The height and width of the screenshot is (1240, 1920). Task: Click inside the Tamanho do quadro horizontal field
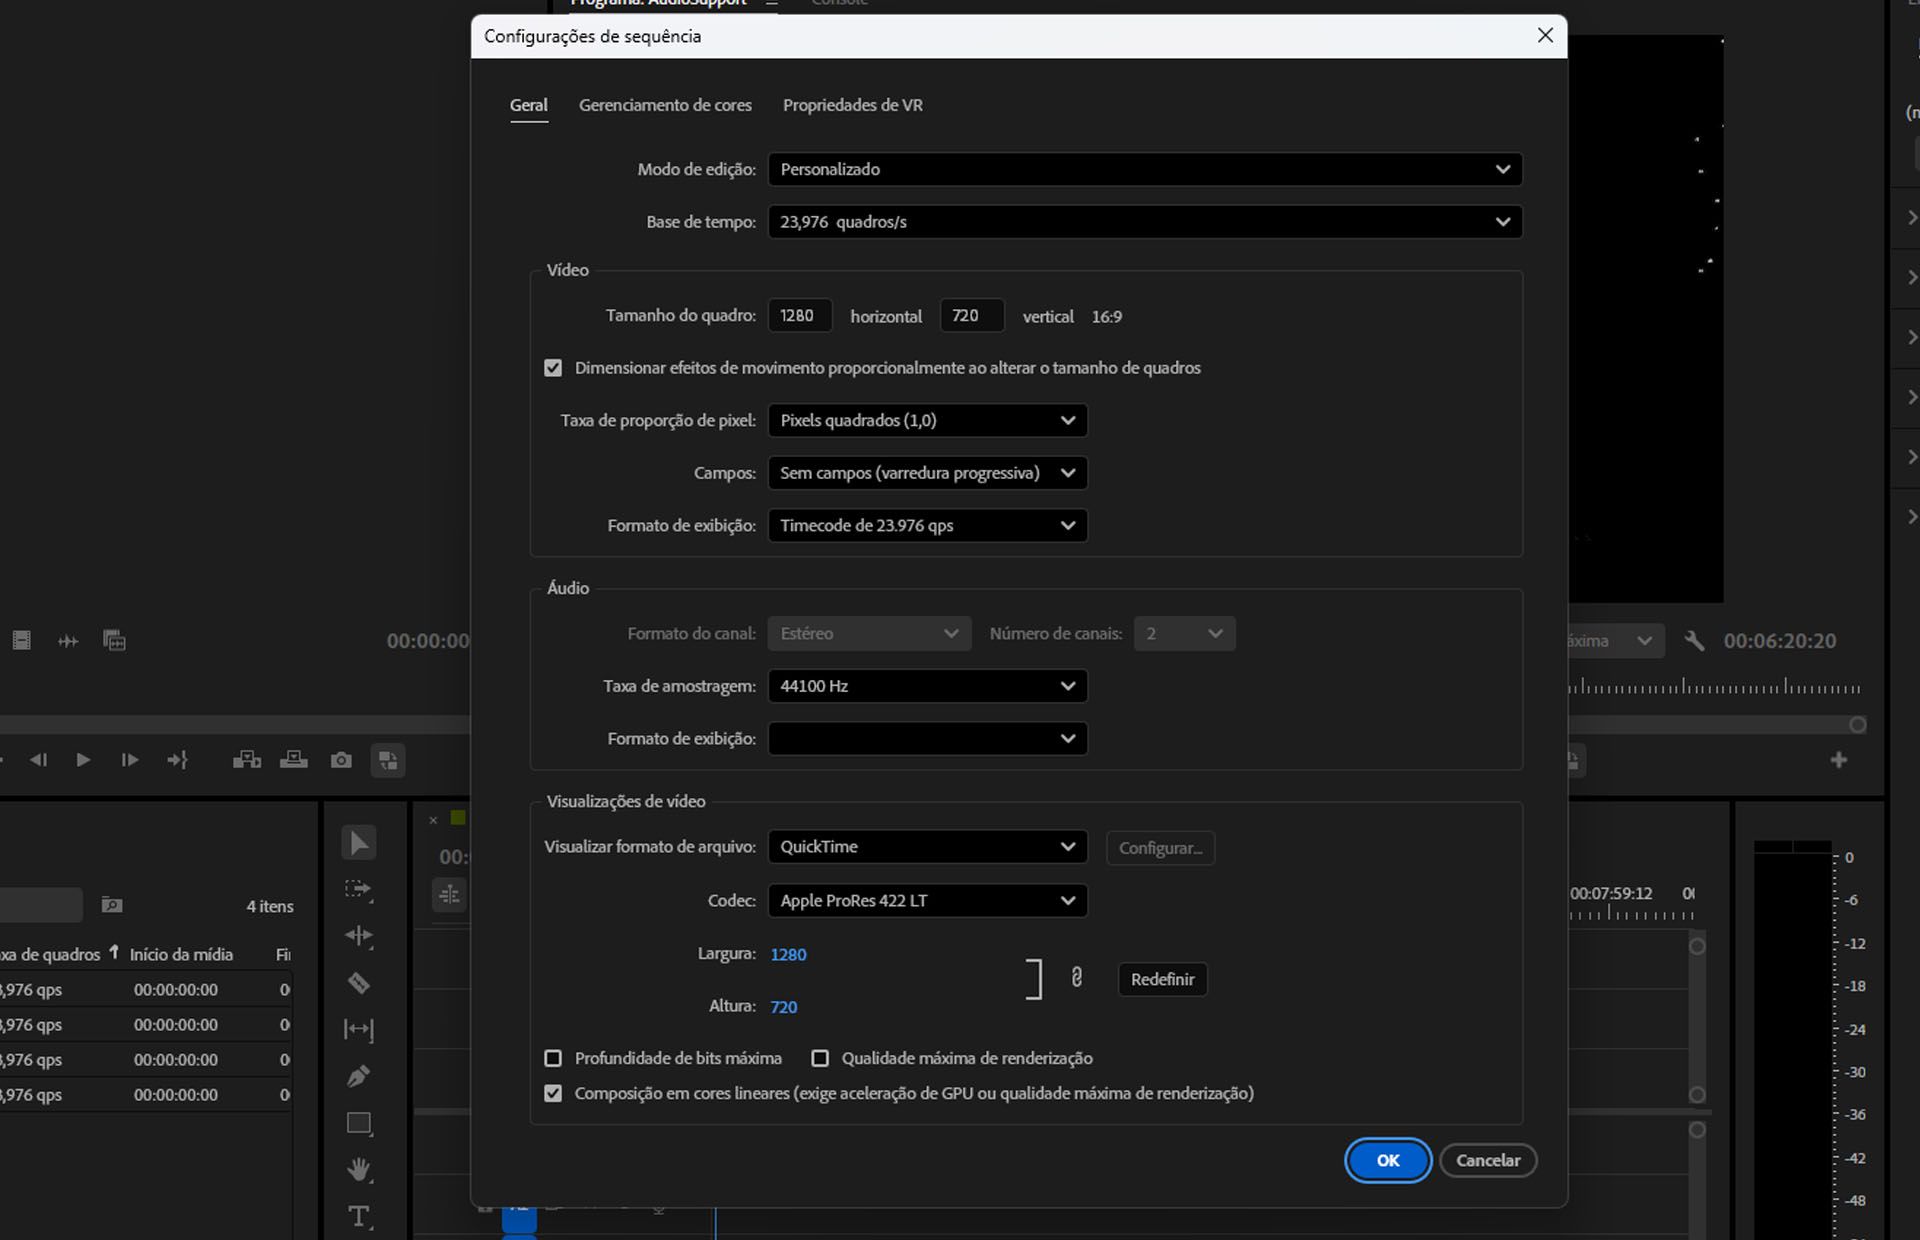pos(799,315)
